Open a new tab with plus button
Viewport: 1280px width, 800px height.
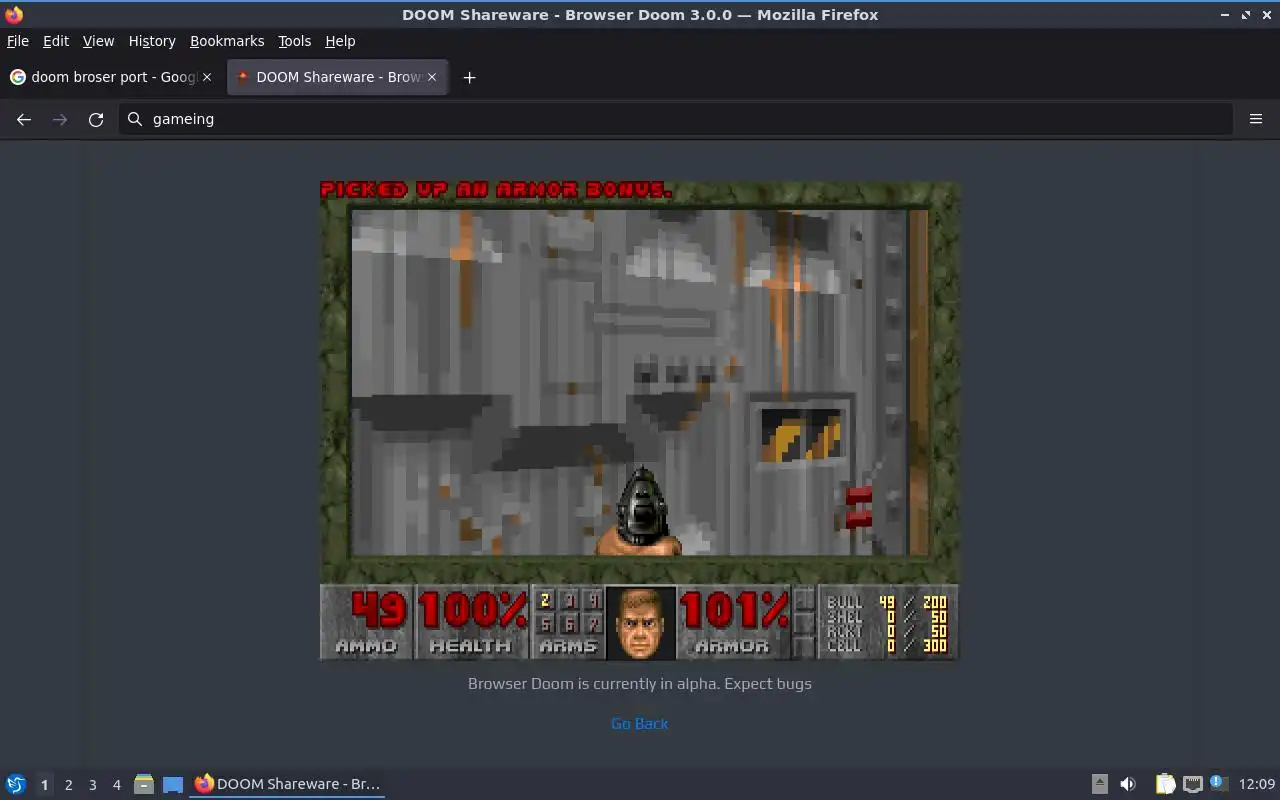[469, 77]
